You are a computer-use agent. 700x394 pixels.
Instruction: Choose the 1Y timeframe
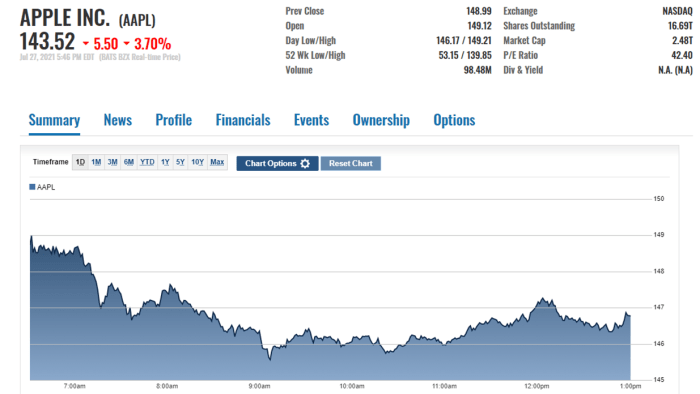(x=165, y=162)
